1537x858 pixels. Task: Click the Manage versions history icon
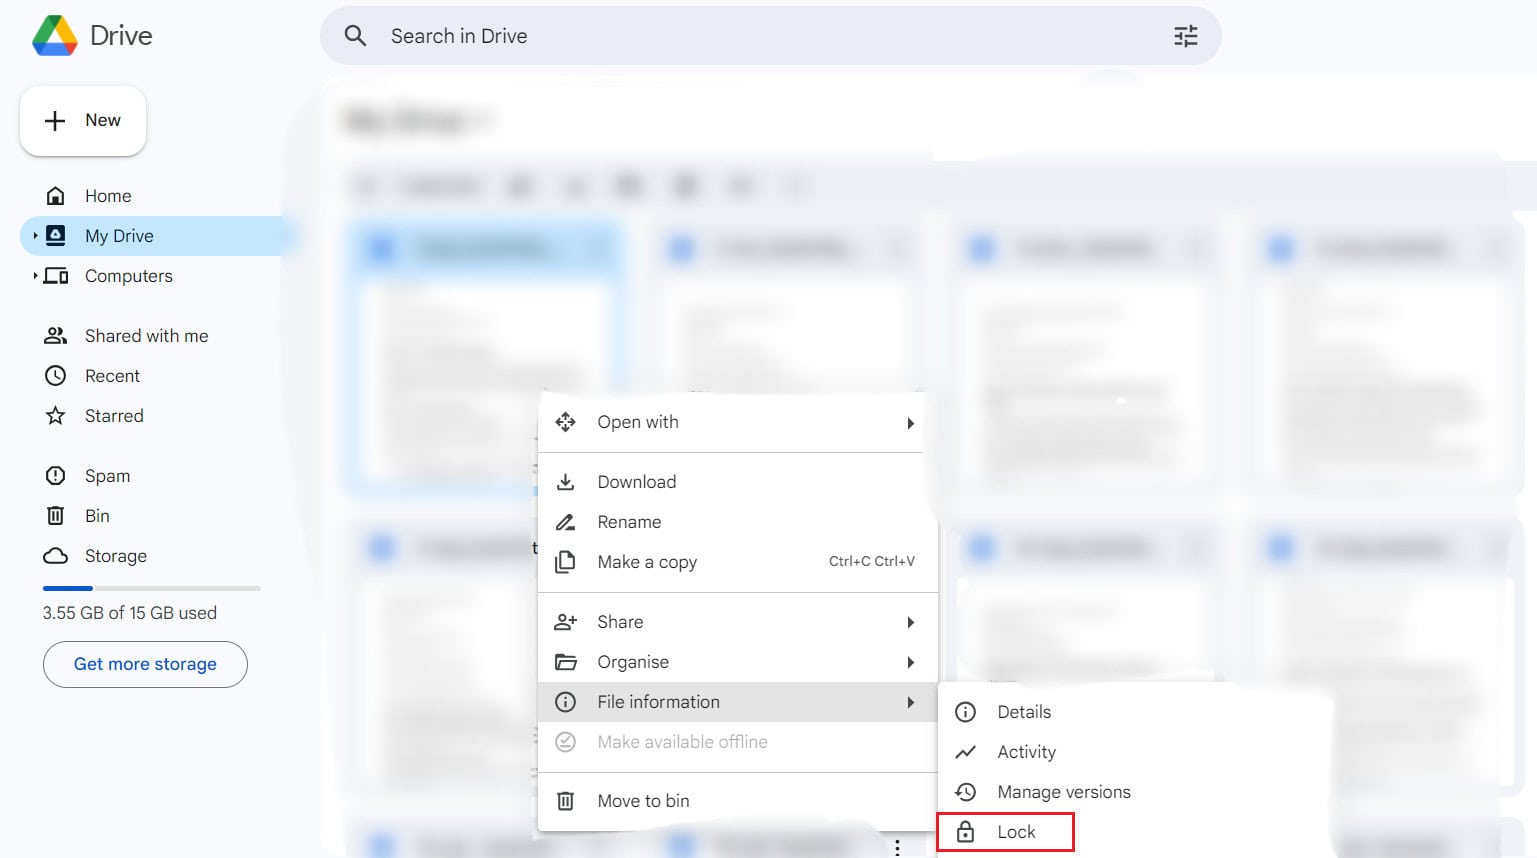[966, 791]
